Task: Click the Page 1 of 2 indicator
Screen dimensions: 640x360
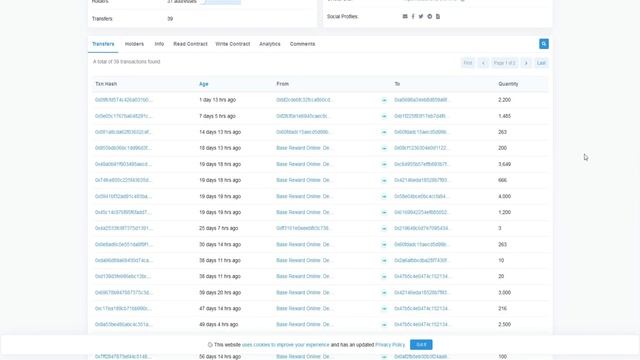Action: point(504,63)
